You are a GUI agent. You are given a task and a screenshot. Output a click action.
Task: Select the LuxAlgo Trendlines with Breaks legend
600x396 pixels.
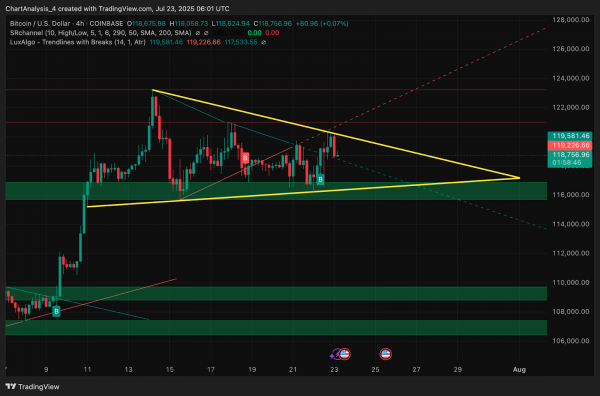78,42
